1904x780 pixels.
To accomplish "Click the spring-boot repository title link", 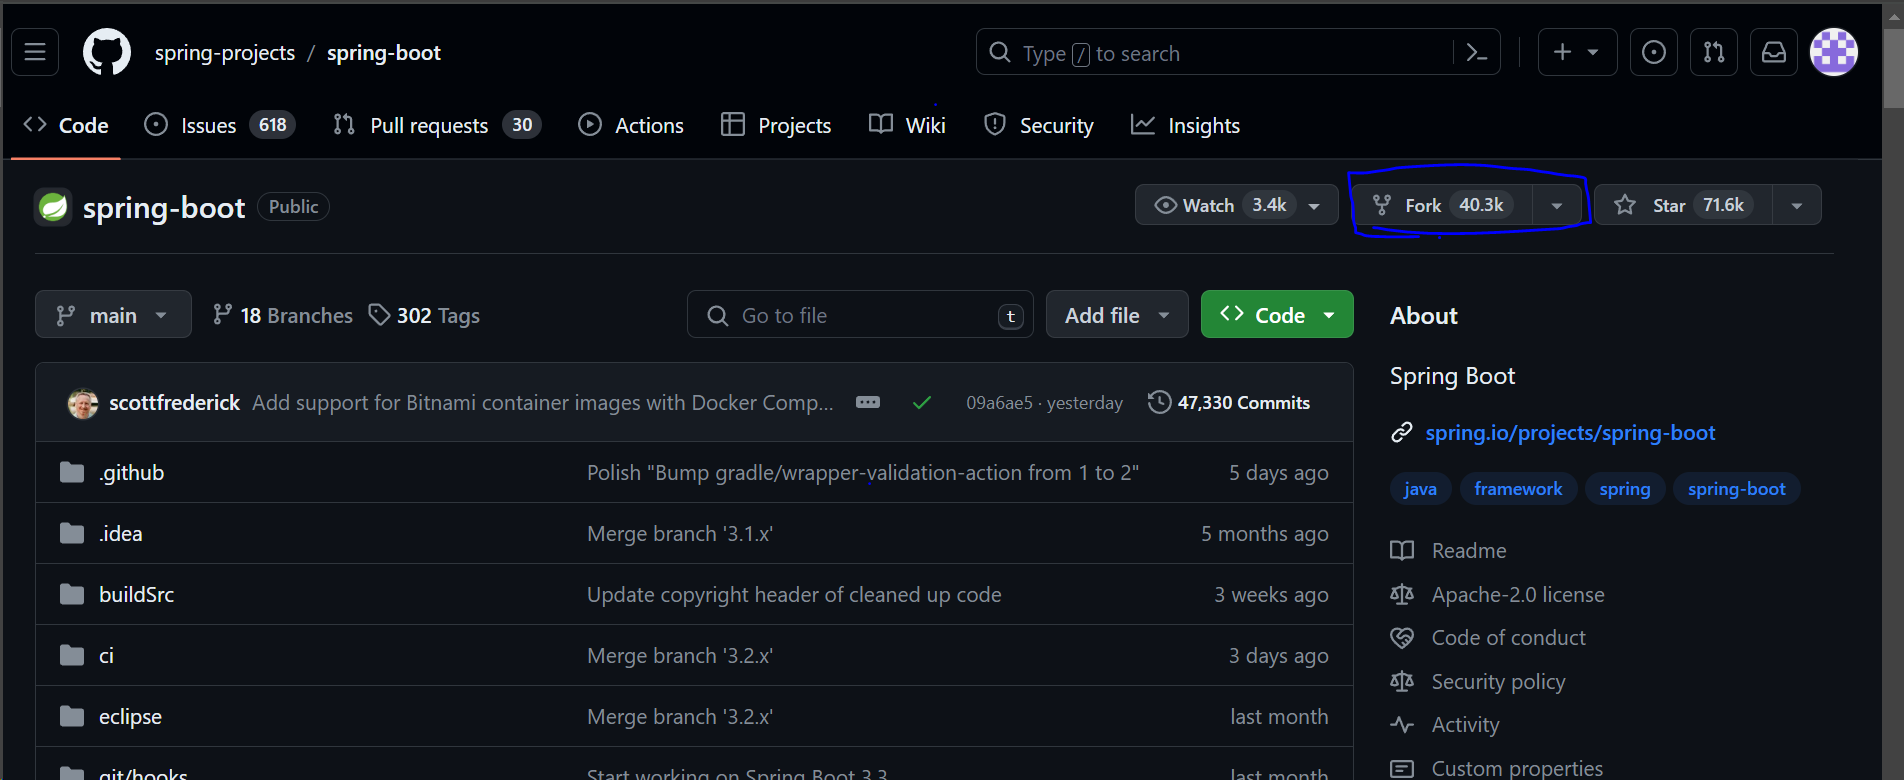I will click(164, 207).
